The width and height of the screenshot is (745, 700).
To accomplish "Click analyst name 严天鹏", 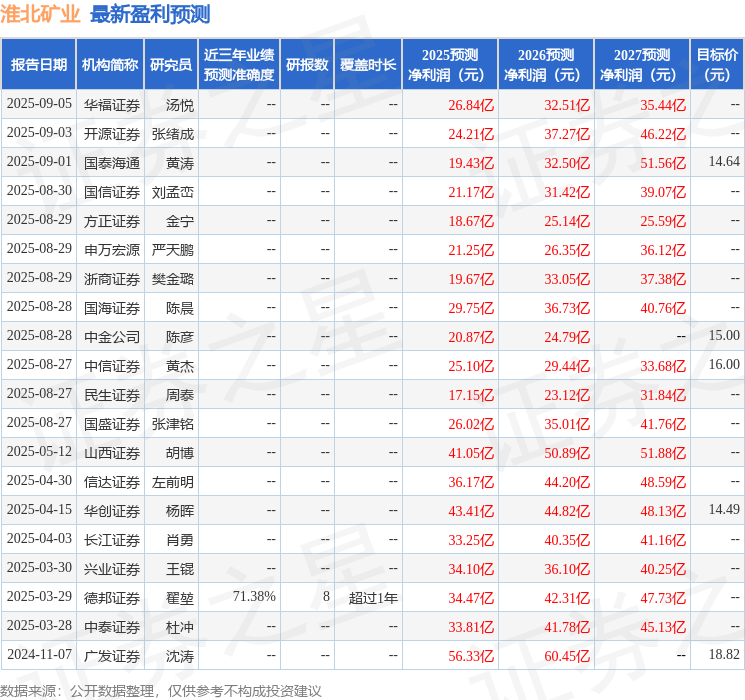I will click(x=173, y=250).
